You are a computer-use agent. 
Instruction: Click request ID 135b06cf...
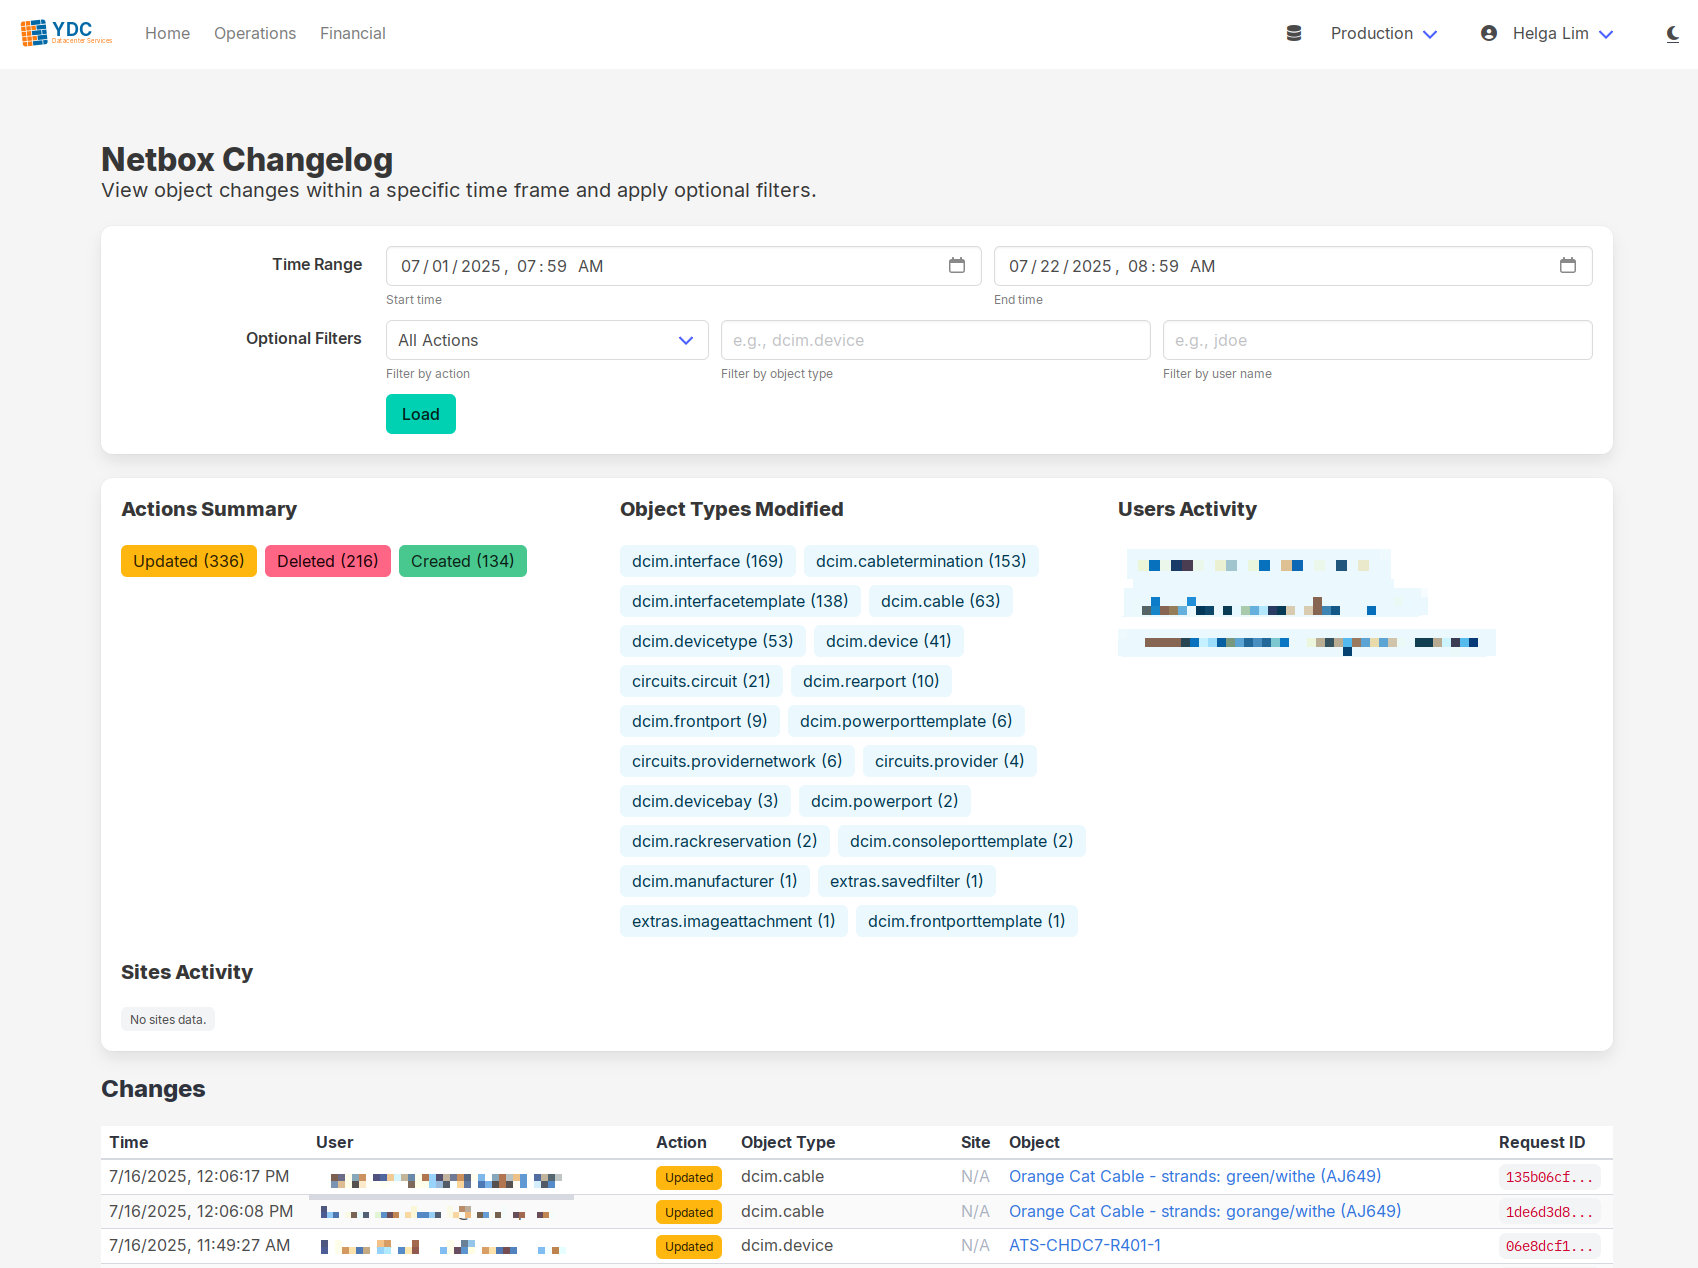[1549, 1177]
